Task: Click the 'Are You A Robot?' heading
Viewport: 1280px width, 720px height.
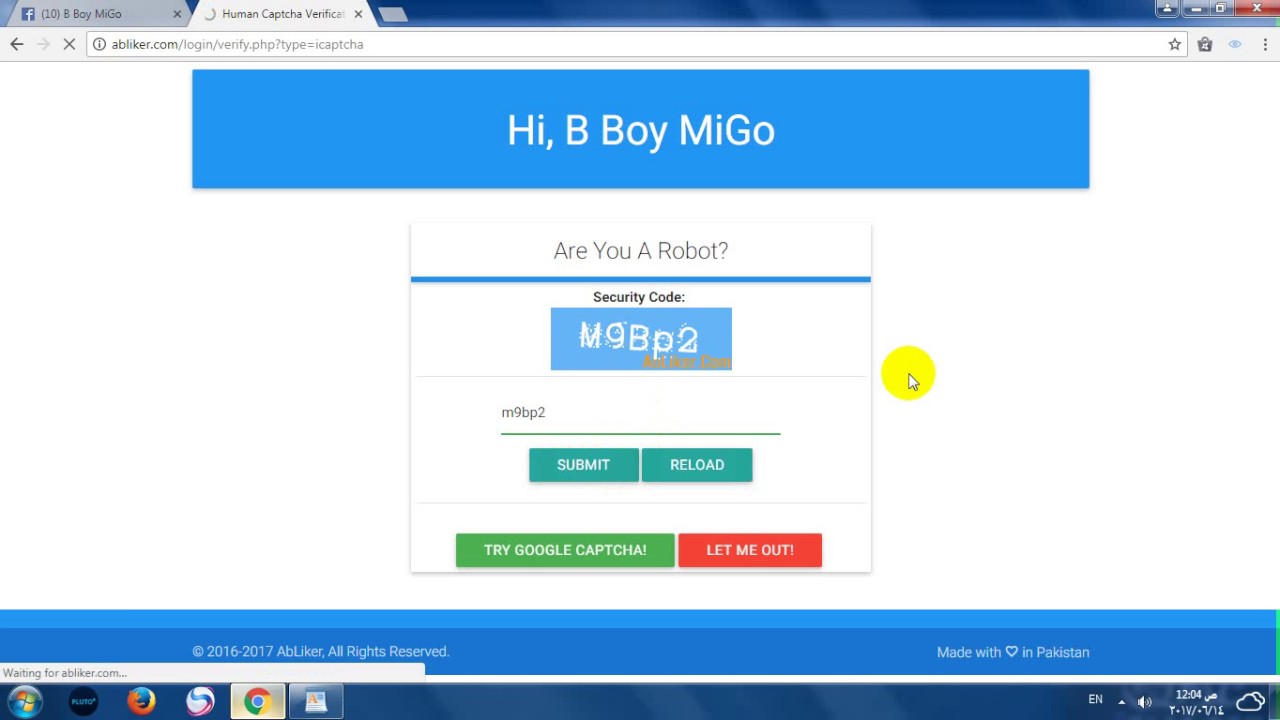Action: [x=641, y=251]
